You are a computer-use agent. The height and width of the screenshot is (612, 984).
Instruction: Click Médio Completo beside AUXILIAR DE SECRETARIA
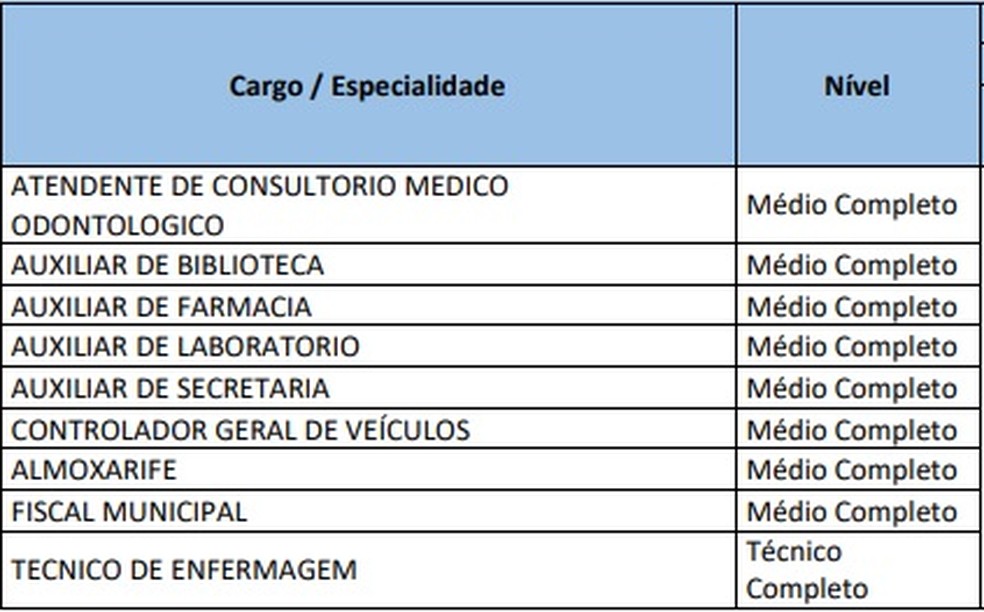click(852, 388)
